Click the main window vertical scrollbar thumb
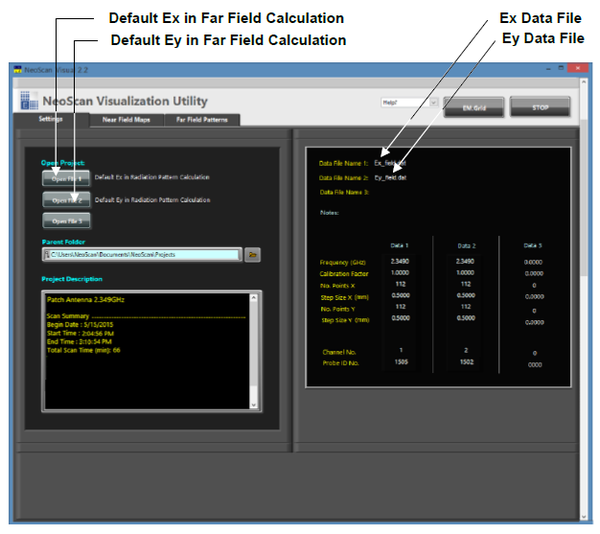Image resolution: width=600 pixels, height=534 pixels. [584, 197]
